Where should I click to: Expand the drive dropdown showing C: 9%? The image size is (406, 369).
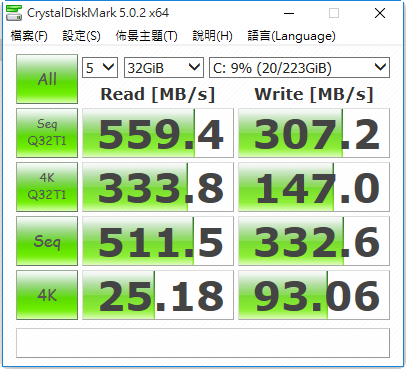point(299,68)
